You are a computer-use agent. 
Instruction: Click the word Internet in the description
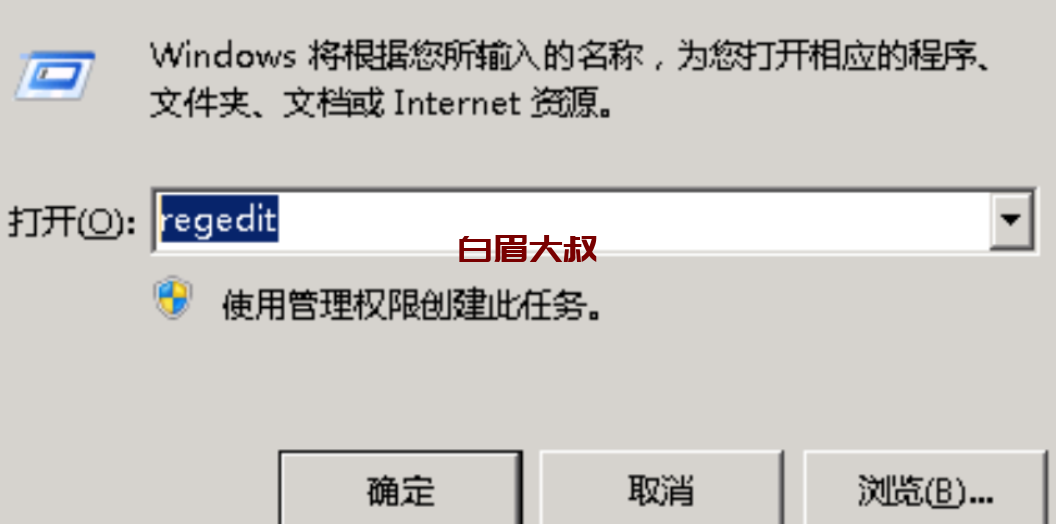[457, 104]
